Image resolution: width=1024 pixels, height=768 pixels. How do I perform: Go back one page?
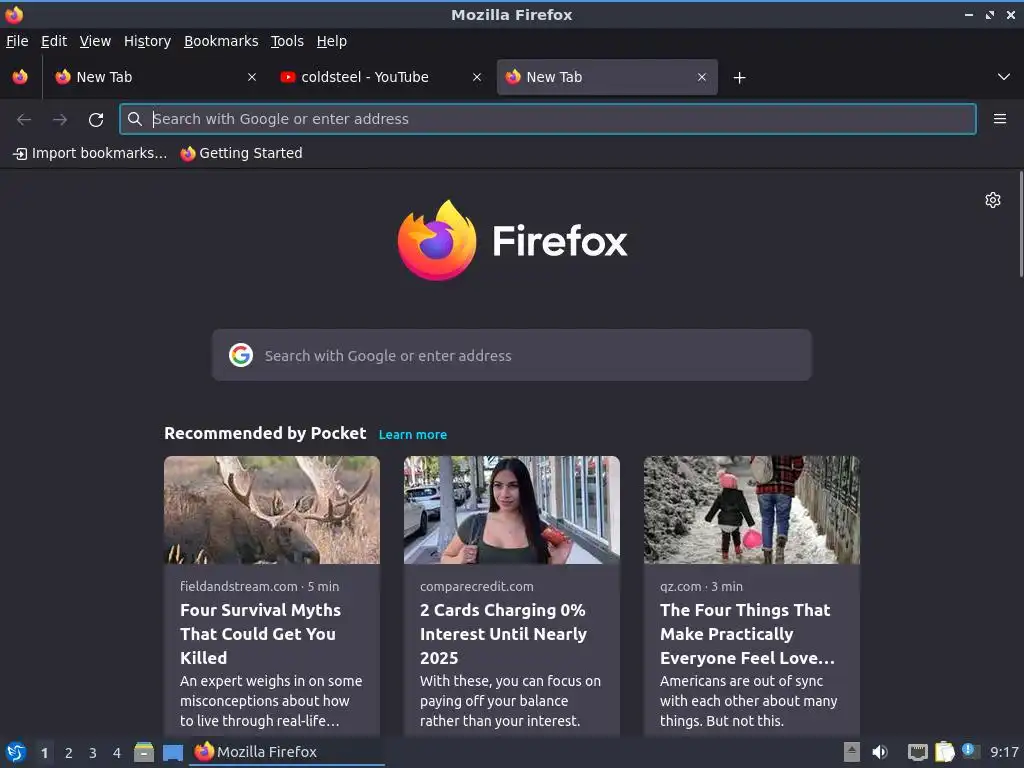tap(24, 120)
